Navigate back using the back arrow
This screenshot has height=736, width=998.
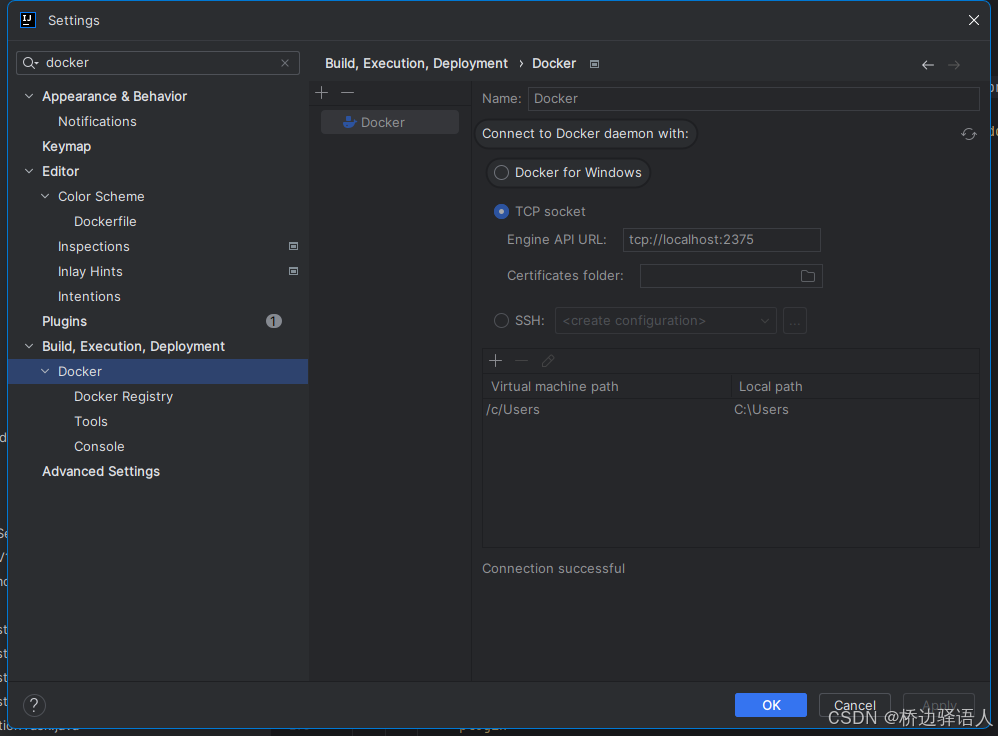tap(927, 64)
